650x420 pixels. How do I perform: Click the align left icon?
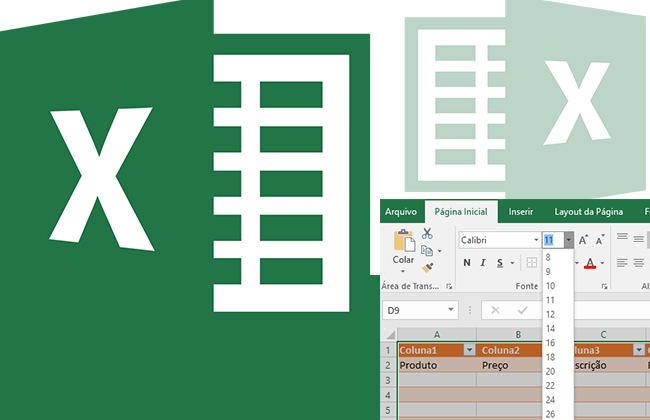point(622,262)
